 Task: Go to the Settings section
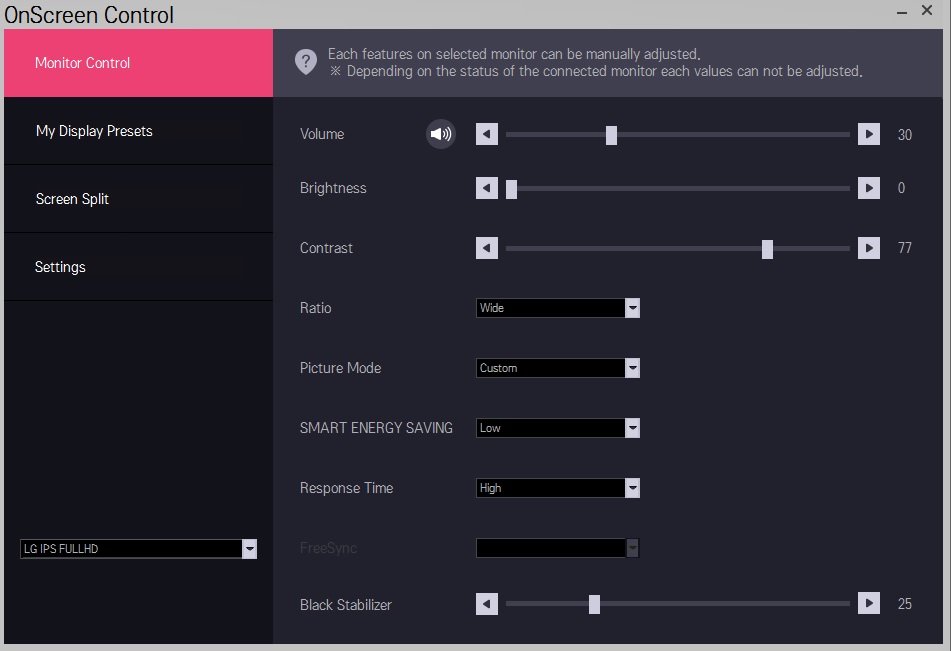(x=138, y=267)
